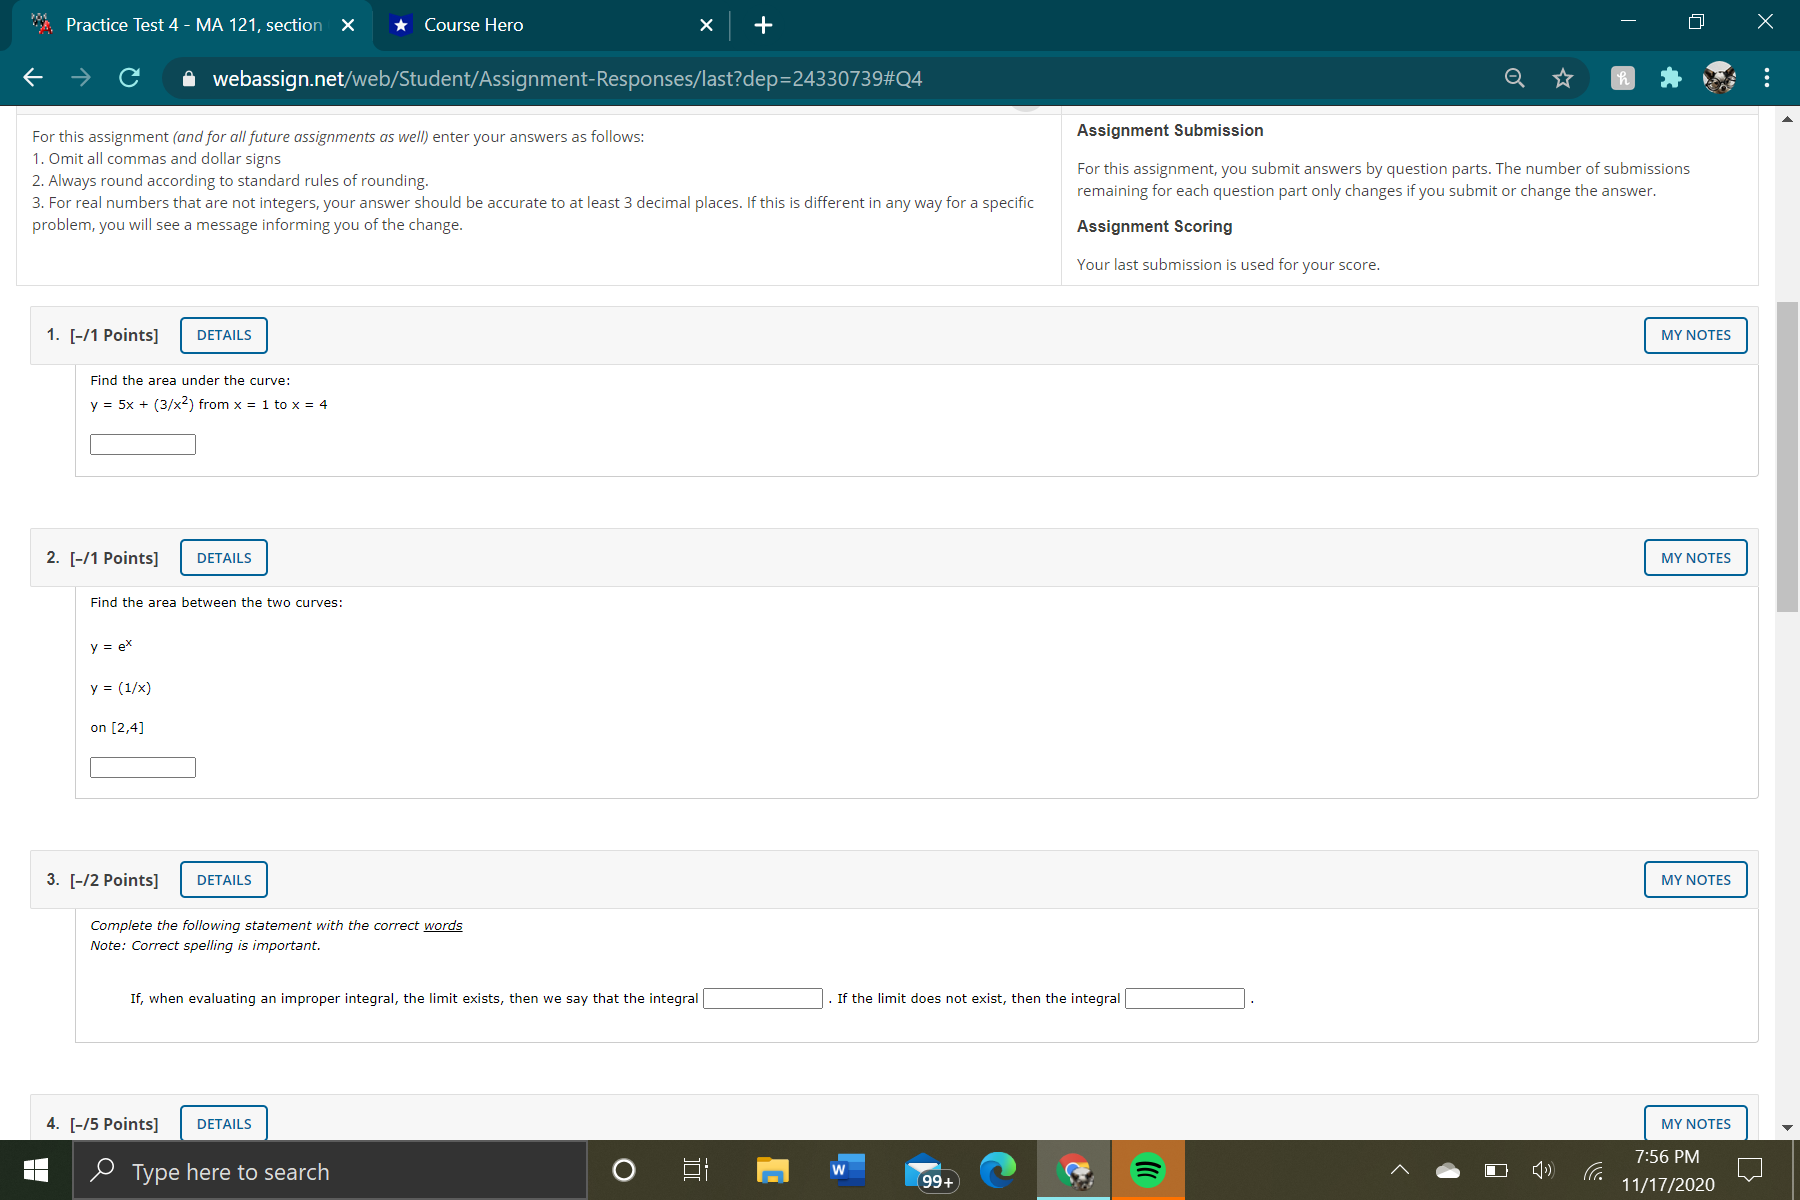Click 'Find the area under the curve:' text
The image size is (1800, 1200).
[190, 380]
